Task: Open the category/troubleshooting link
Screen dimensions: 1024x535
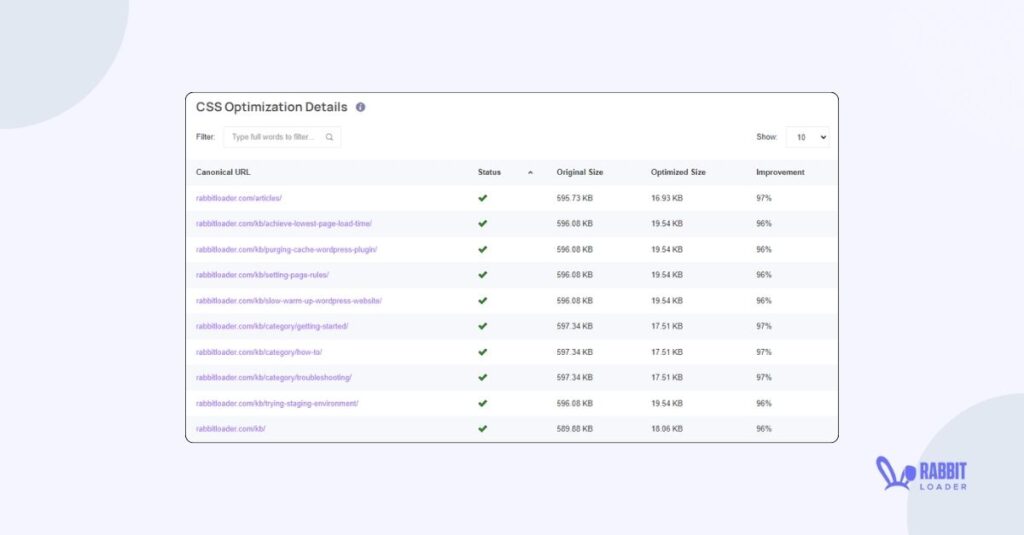Action: pos(274,378)
